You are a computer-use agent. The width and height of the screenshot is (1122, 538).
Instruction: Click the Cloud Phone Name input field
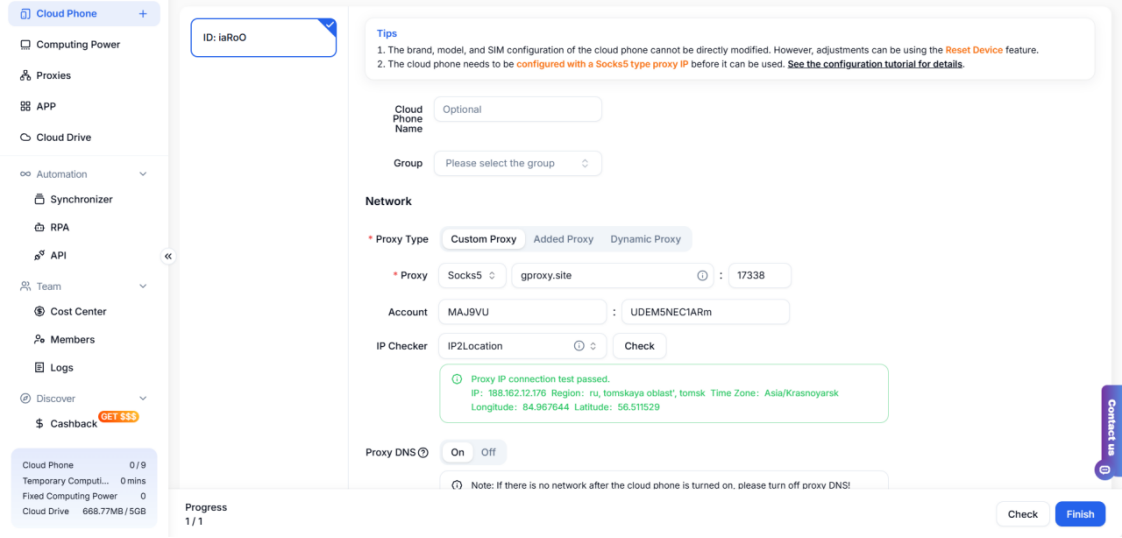[x=517, y=110]
